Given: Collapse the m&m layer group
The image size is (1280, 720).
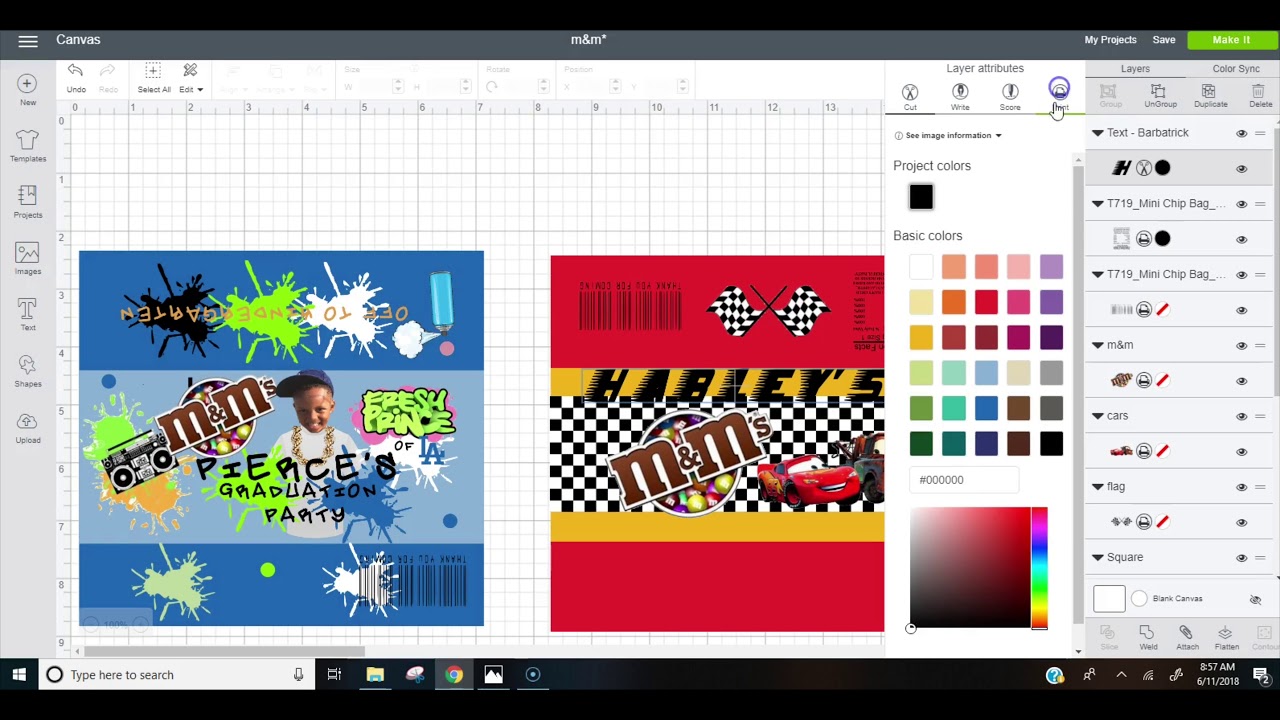Looking at the screenshot, I should pyautogui.click(x=1097, y=345).
